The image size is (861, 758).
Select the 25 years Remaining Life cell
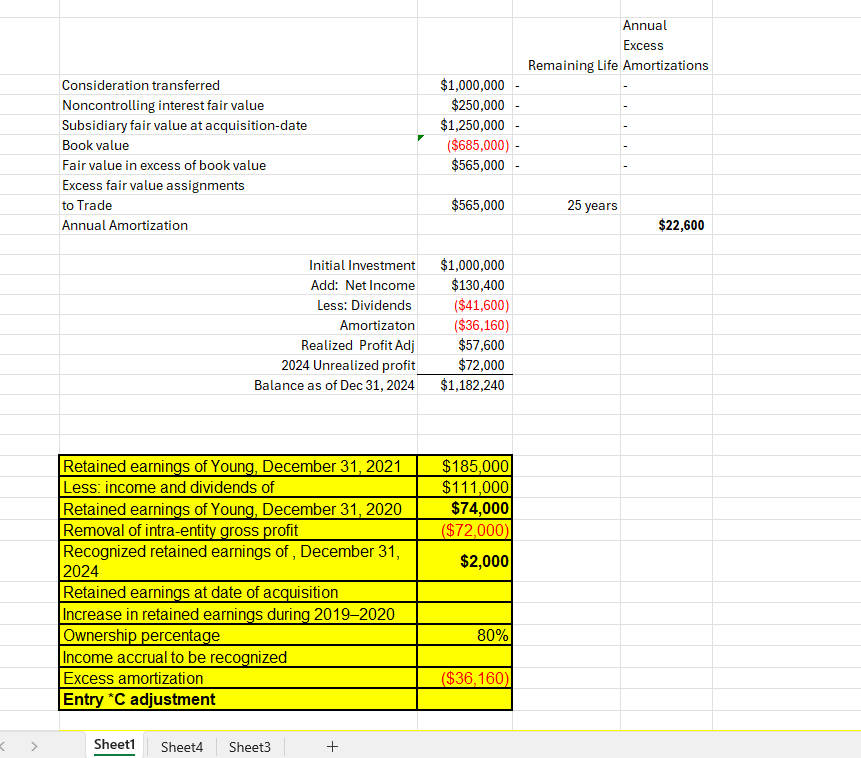(x=565, y=205)
